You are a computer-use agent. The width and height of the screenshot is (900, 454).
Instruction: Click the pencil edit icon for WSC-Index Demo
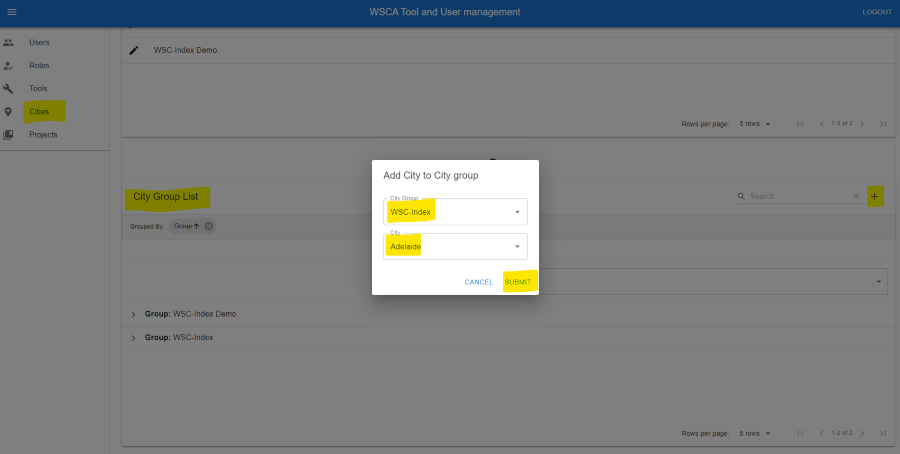pyautogui.click(x=134, y=50)
